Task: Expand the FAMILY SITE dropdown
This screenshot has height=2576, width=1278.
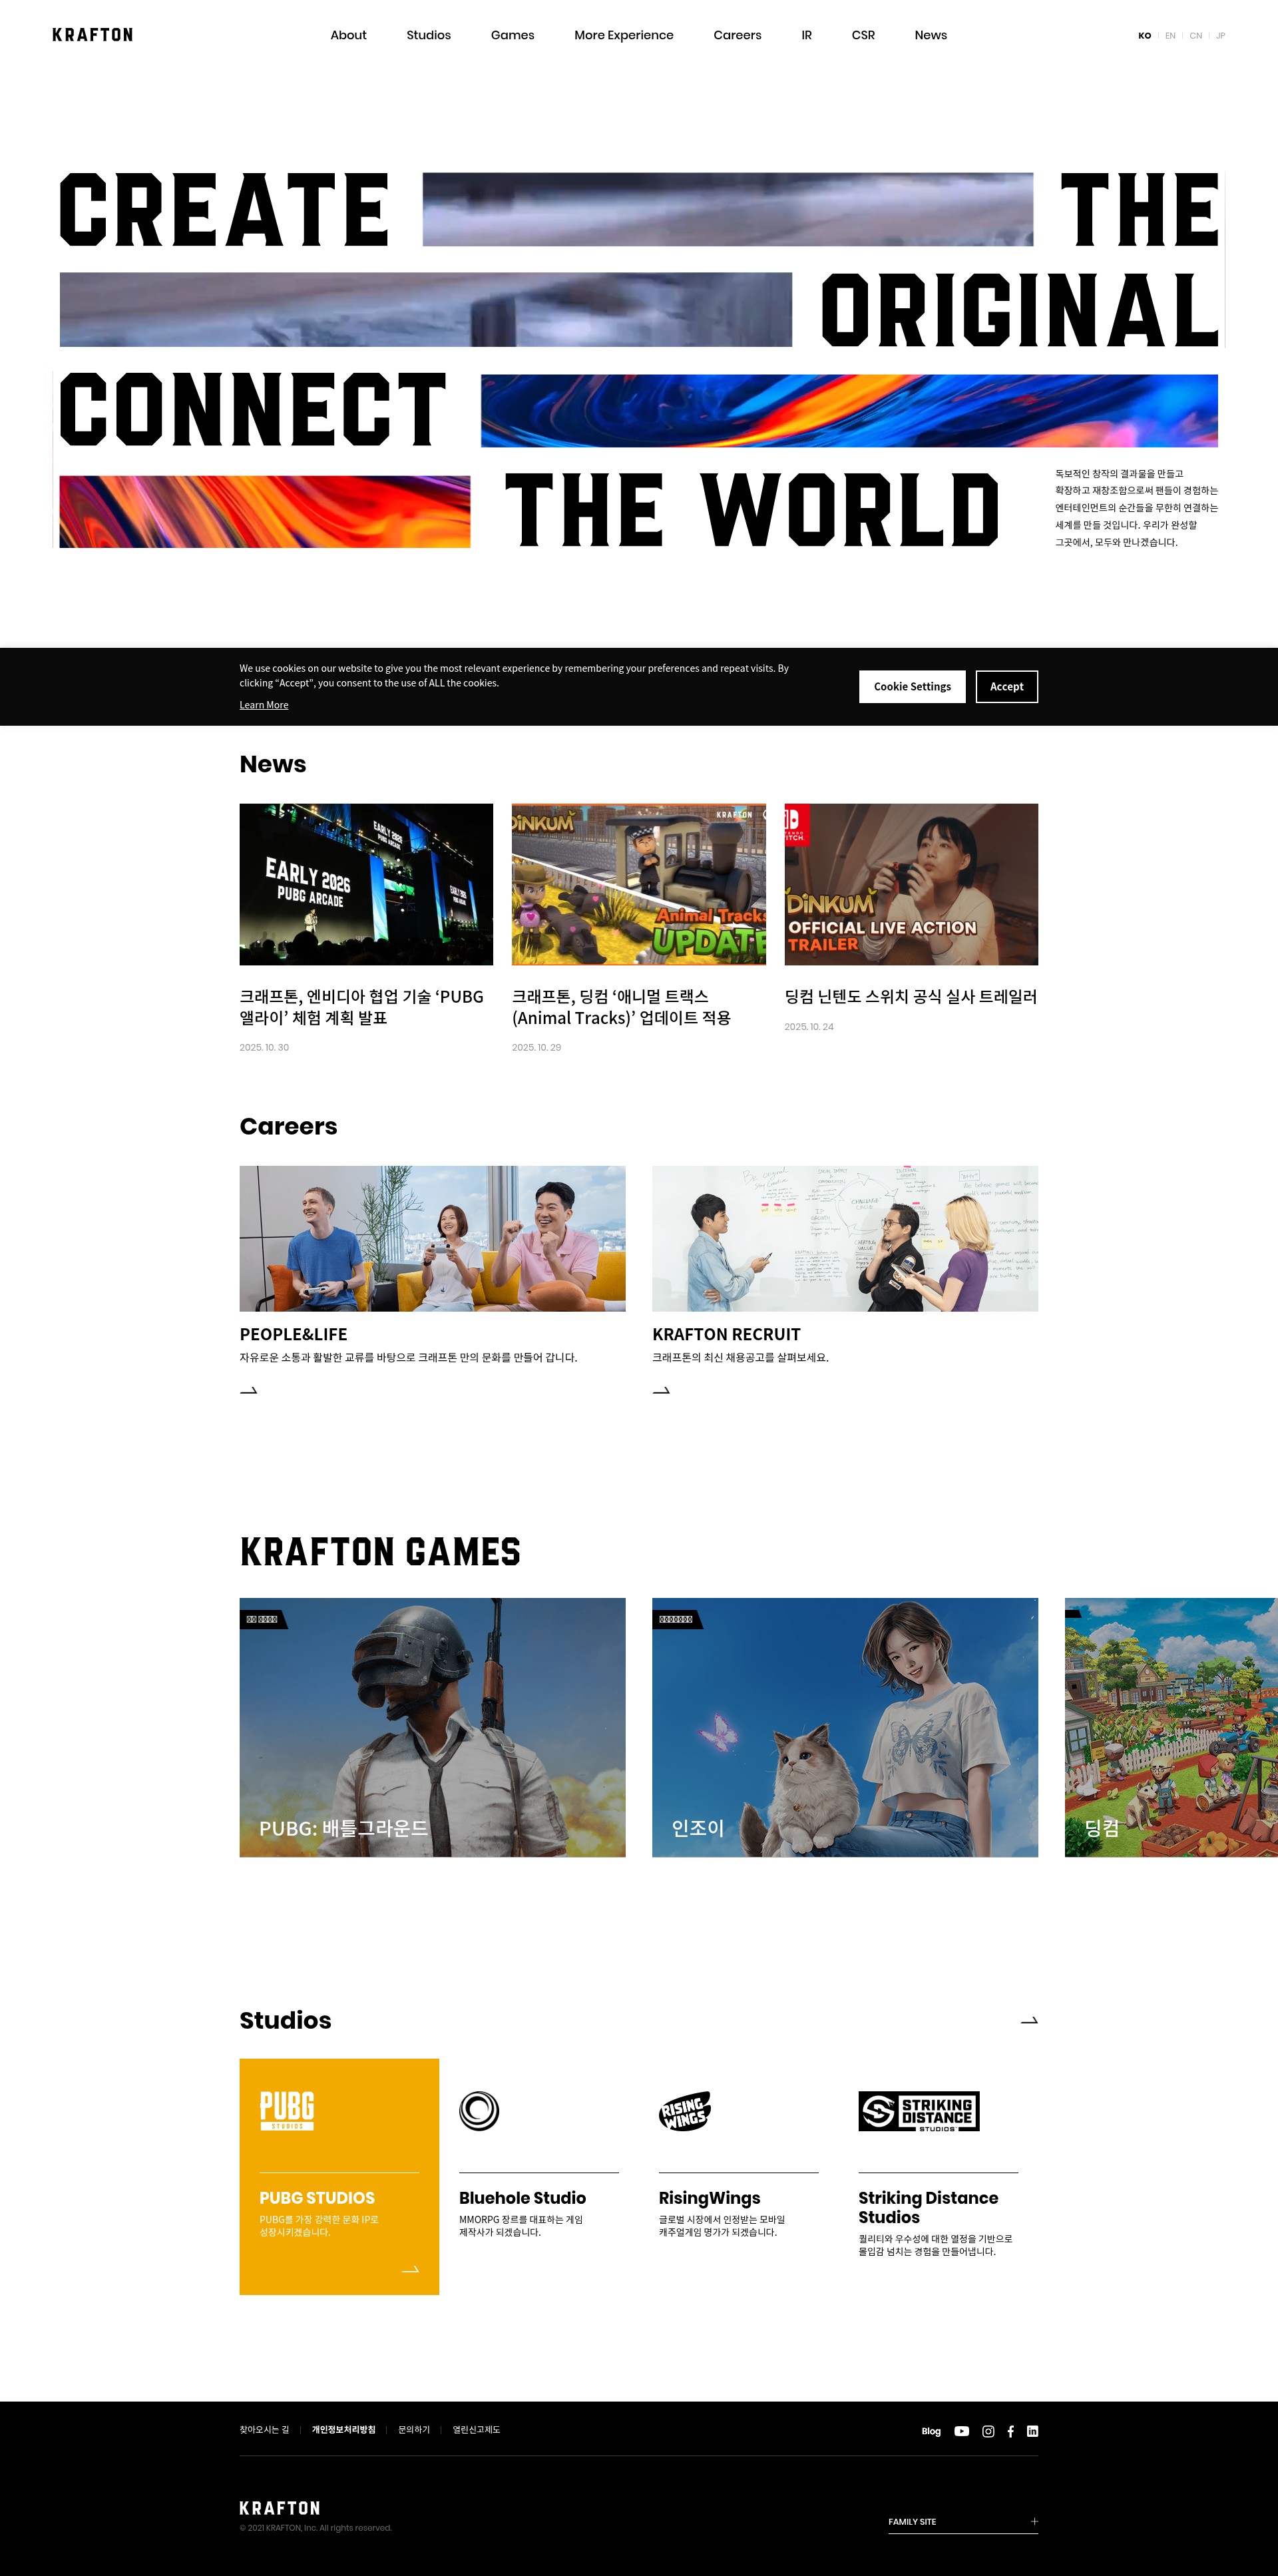Action: pos(963,2521)
